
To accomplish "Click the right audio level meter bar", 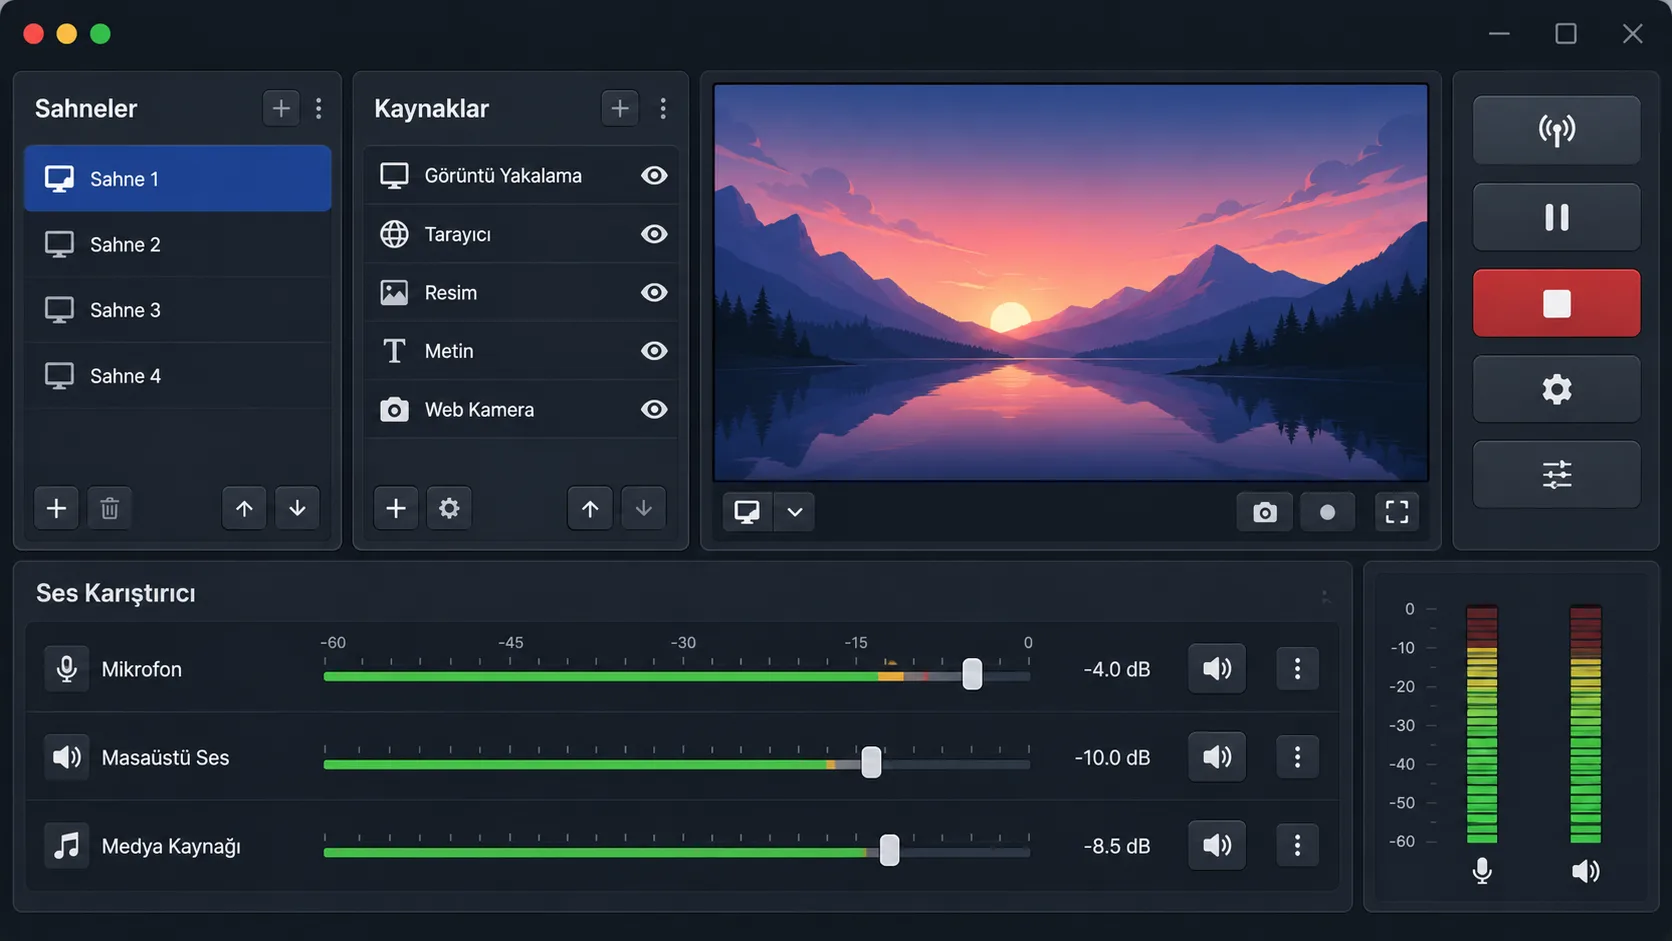I will click(1585, 724).
